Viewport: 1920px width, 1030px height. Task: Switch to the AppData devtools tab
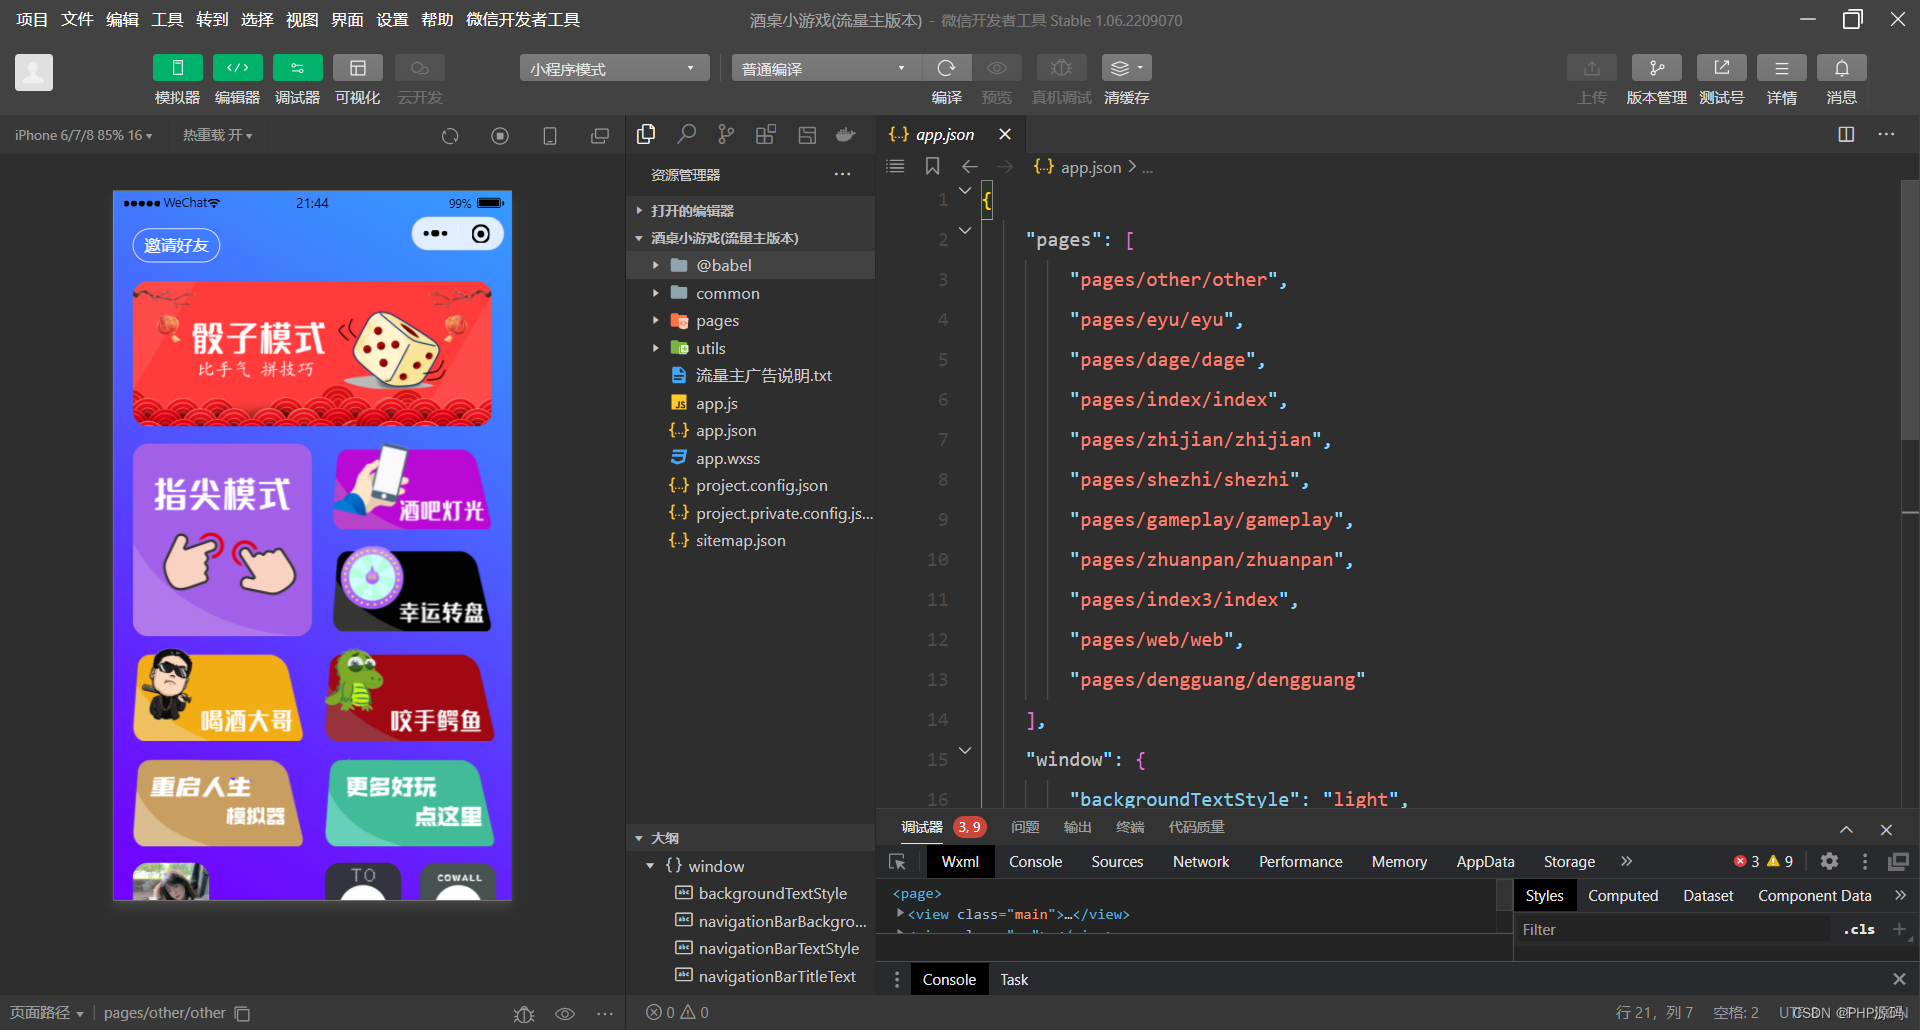click(x=1485, y=861)
